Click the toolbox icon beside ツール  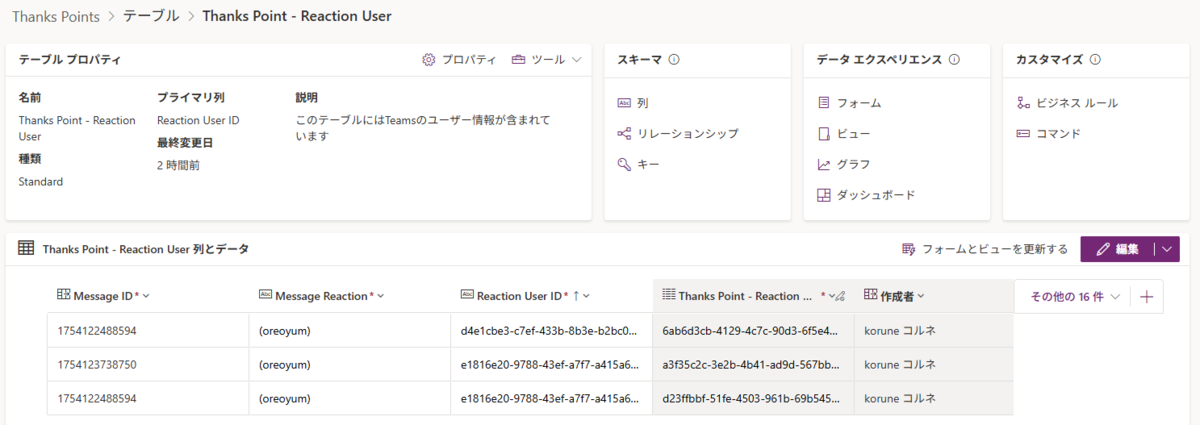coord(518,60)
